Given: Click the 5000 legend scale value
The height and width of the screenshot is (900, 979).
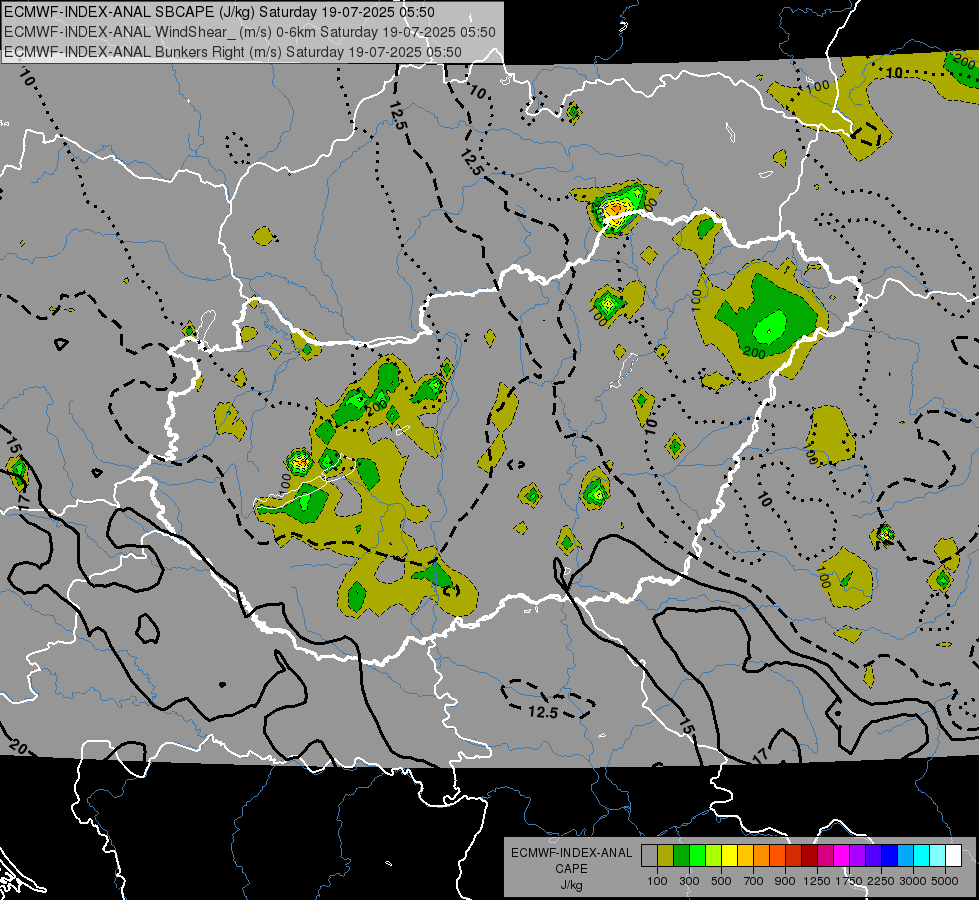Looking at the screenshot, I should (945, 881).
